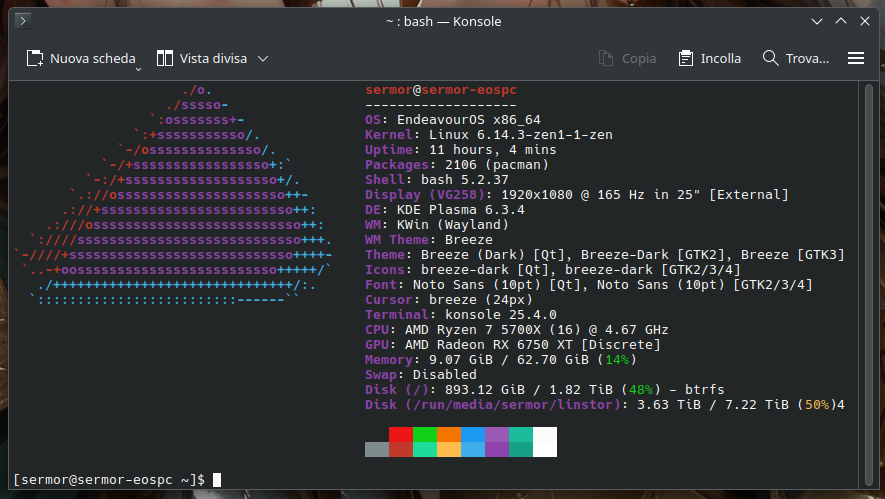Click the CPU text 'AMD Ryzen 7 5700X'
The height and width of the screenshot is (499, 885).
click(472, 330)
